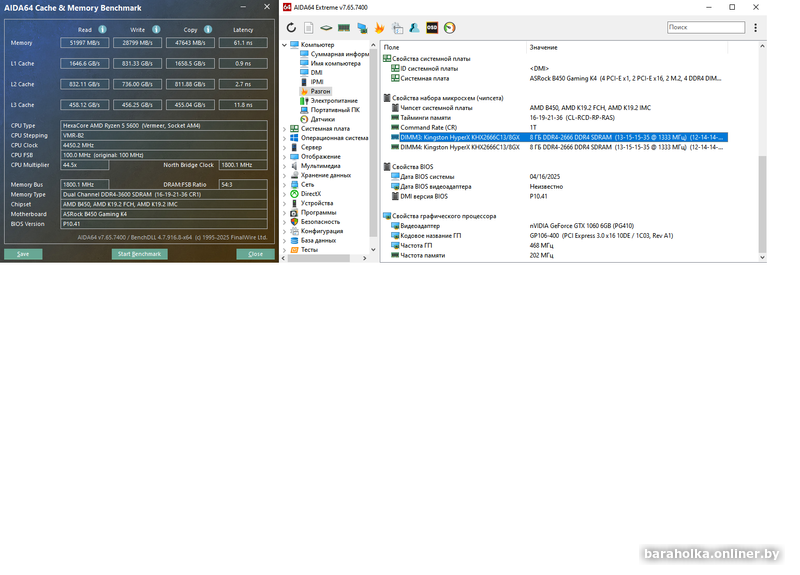Screen dimensions: 800x575
Task: Launch stability test via flame toolbar icon
Action: coord(379,28)
